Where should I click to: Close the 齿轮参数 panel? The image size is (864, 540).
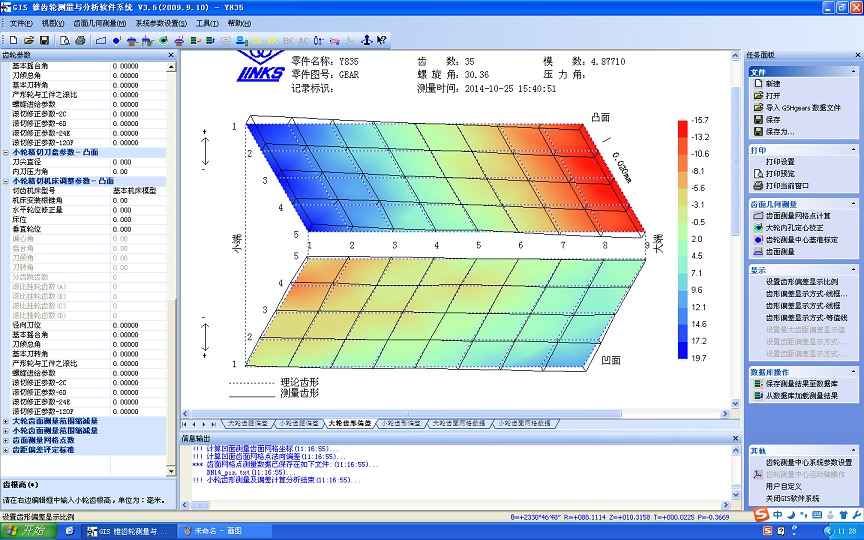[x=171, y=55]
